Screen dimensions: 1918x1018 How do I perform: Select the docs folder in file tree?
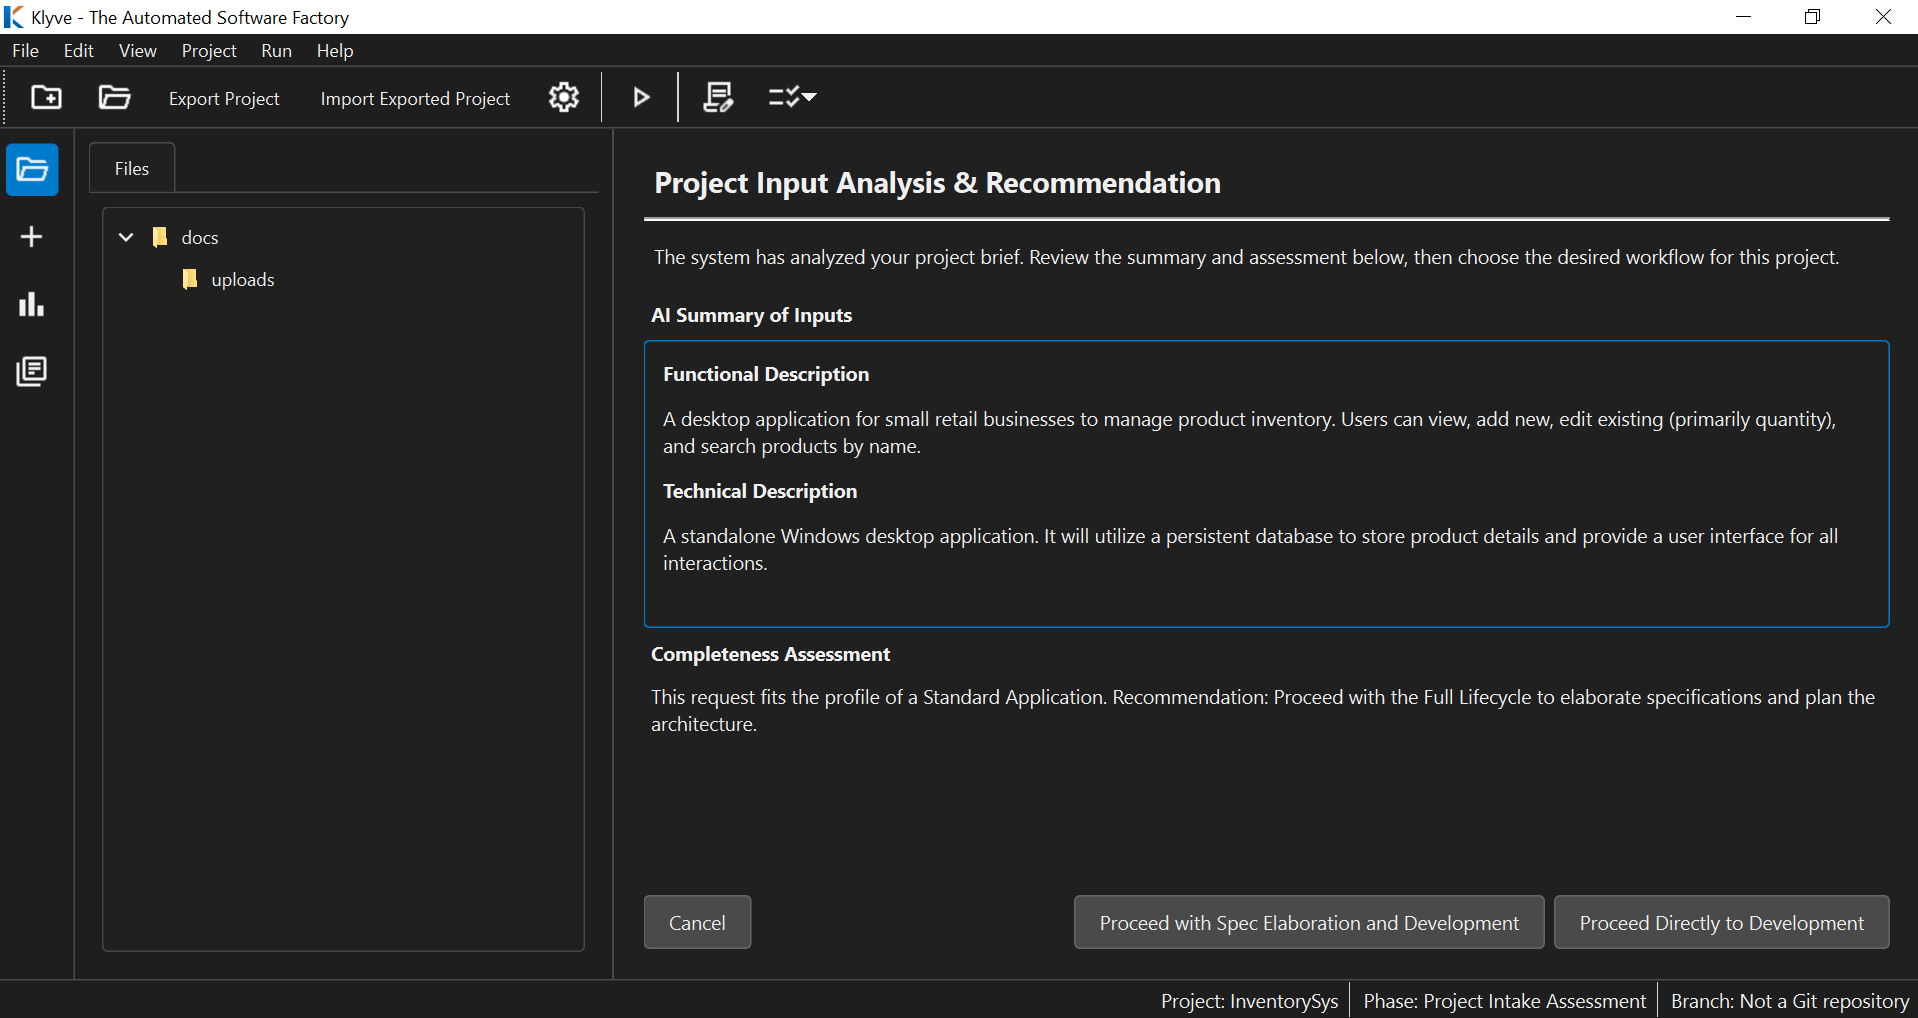[x=199, y=238]
